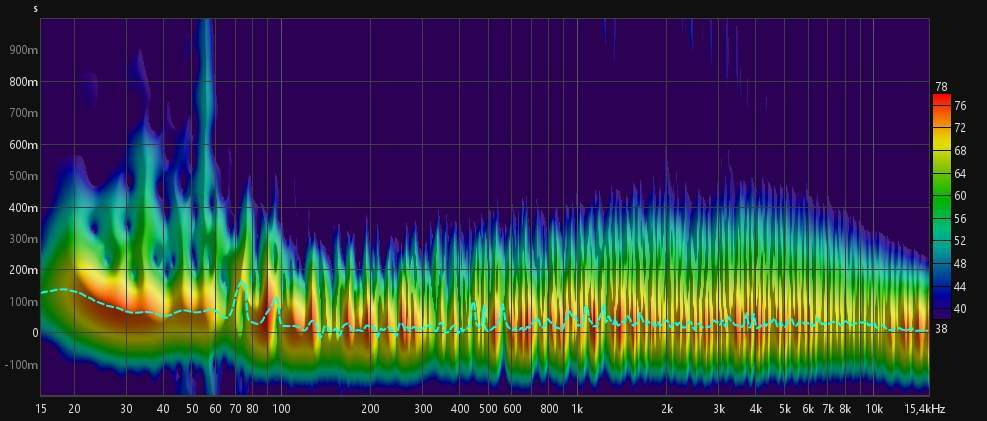Click the 2k frequency axis label
This screenshot has height=421, width=987.
pos(666,409)
